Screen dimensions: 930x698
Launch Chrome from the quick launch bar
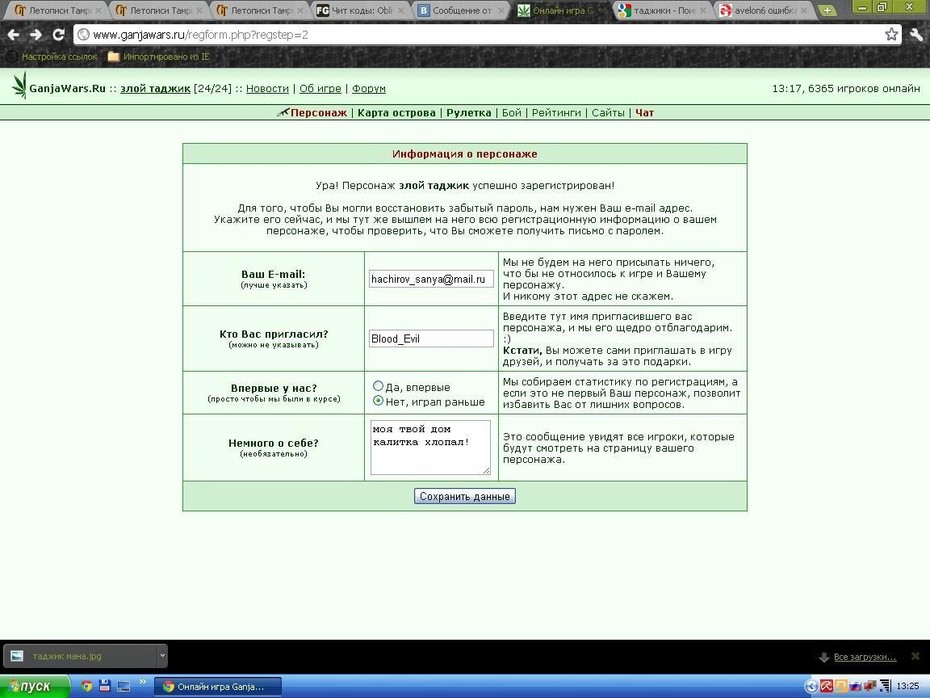pyautogui.click(x=87, y=686)
